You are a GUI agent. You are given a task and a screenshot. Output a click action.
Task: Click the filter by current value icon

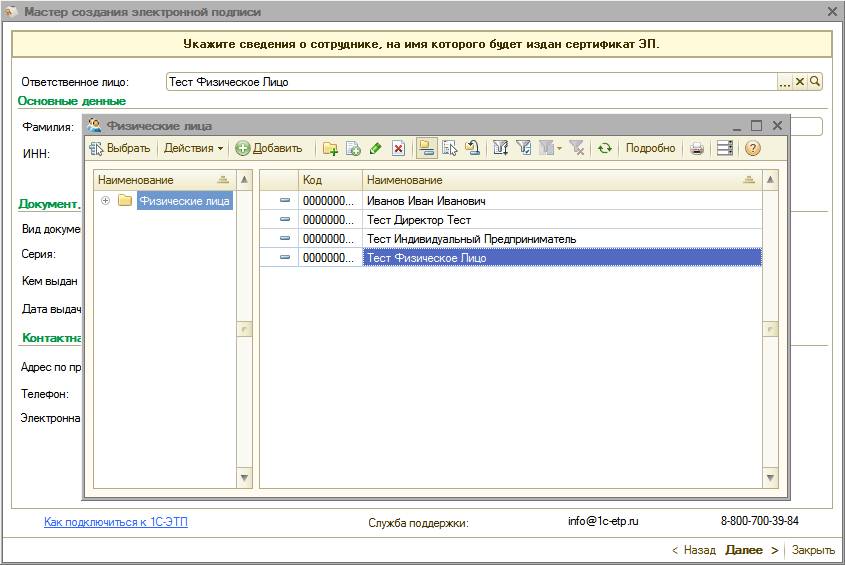[x=523, y=148]
